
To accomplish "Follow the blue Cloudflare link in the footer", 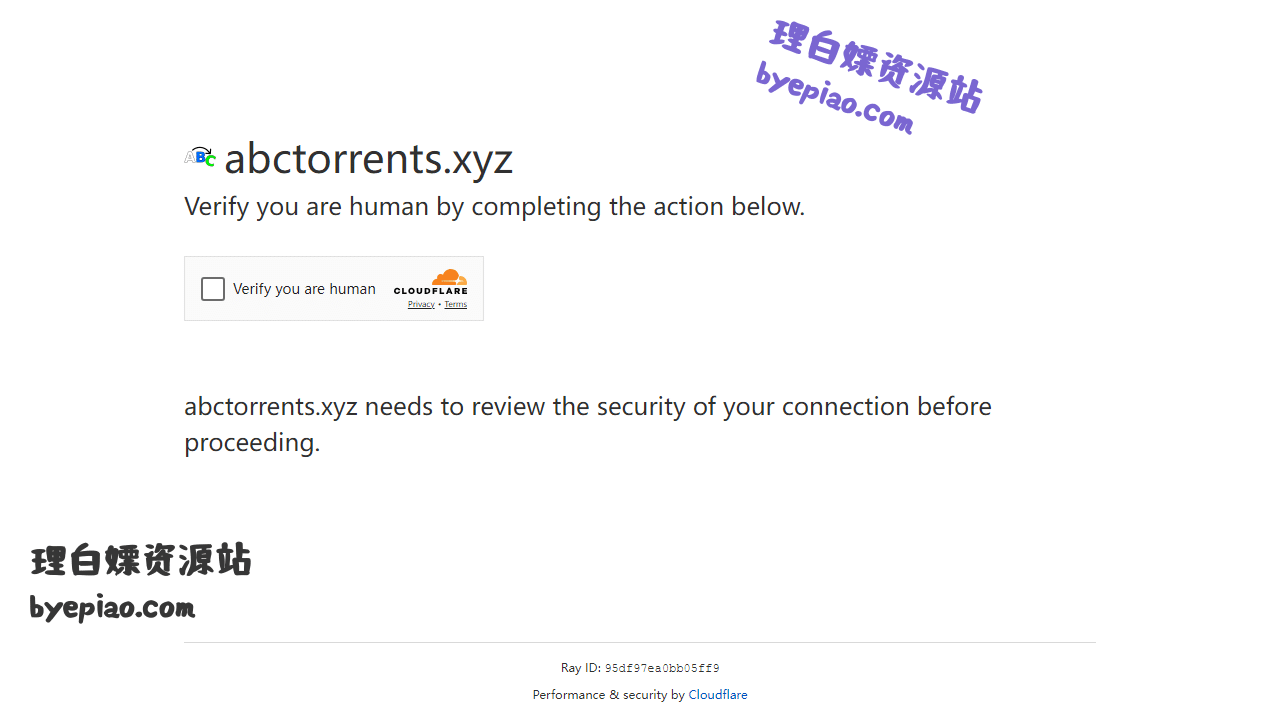I will click(x=718, y=695).
